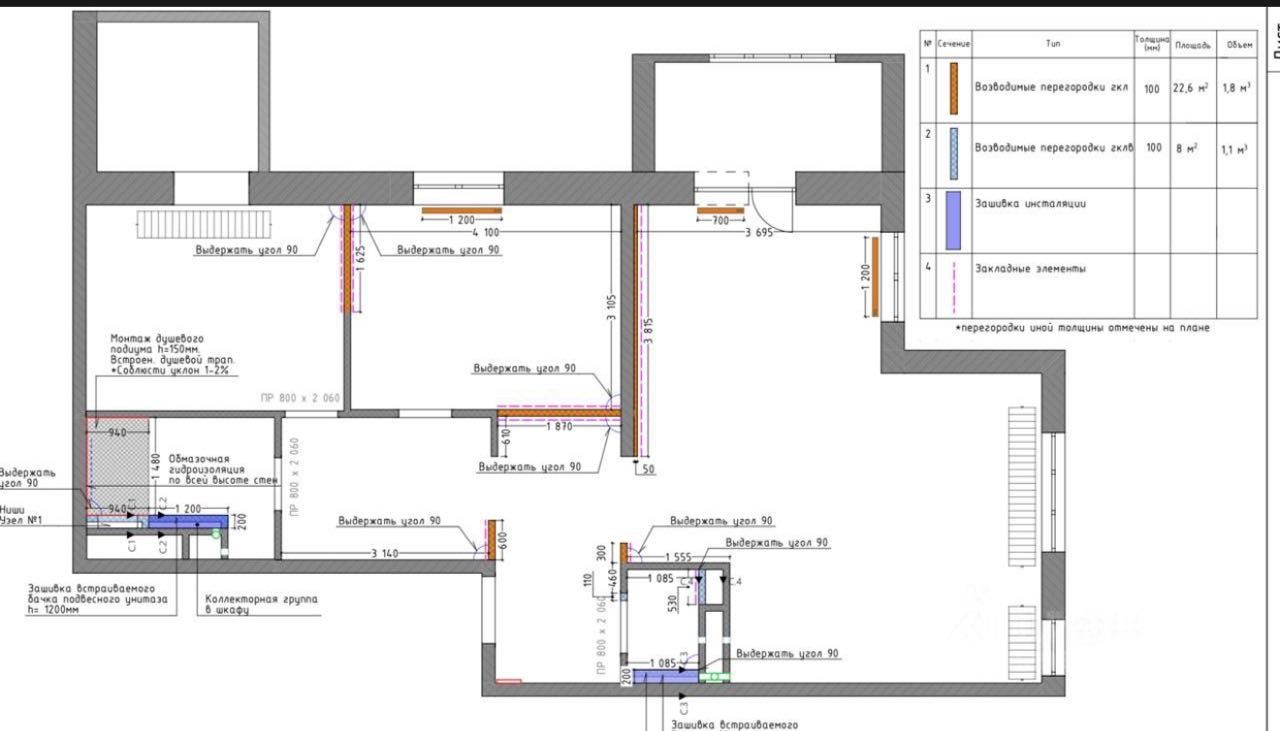Click the "Толщина (мм)" column header

[x=1152, y=42]
